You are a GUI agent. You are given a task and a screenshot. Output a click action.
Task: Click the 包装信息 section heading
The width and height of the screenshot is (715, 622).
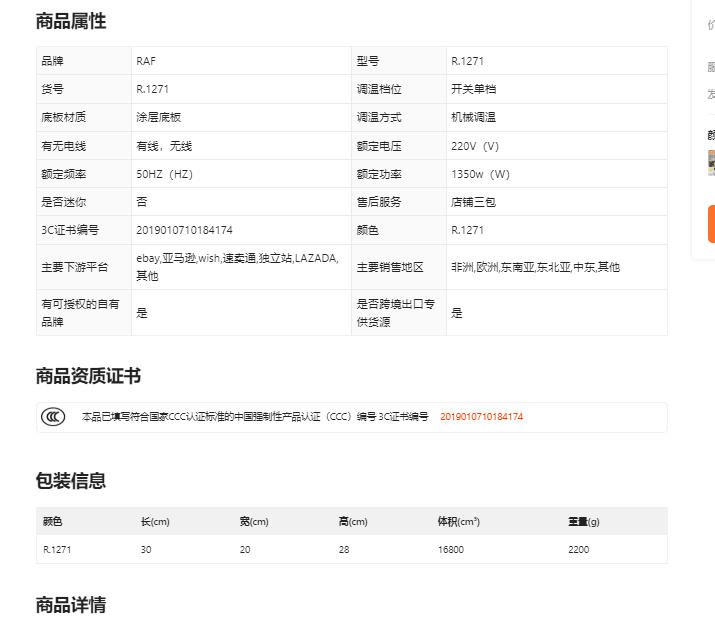[71, 481]
